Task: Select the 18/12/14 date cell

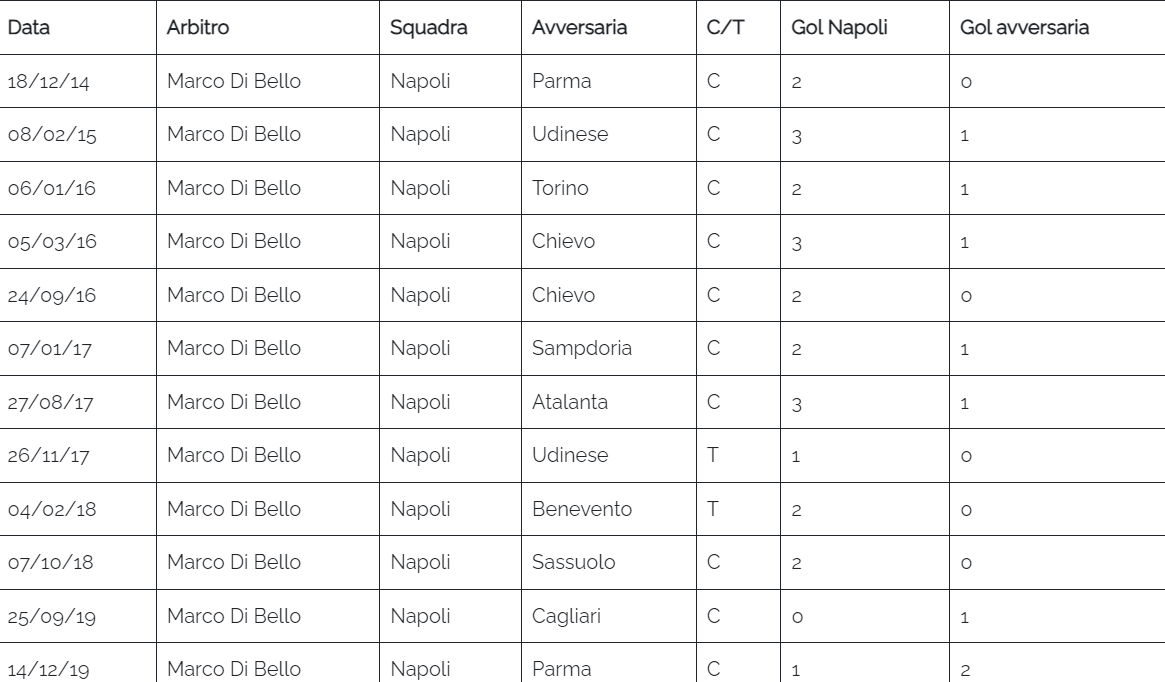Action: point(48,82)
